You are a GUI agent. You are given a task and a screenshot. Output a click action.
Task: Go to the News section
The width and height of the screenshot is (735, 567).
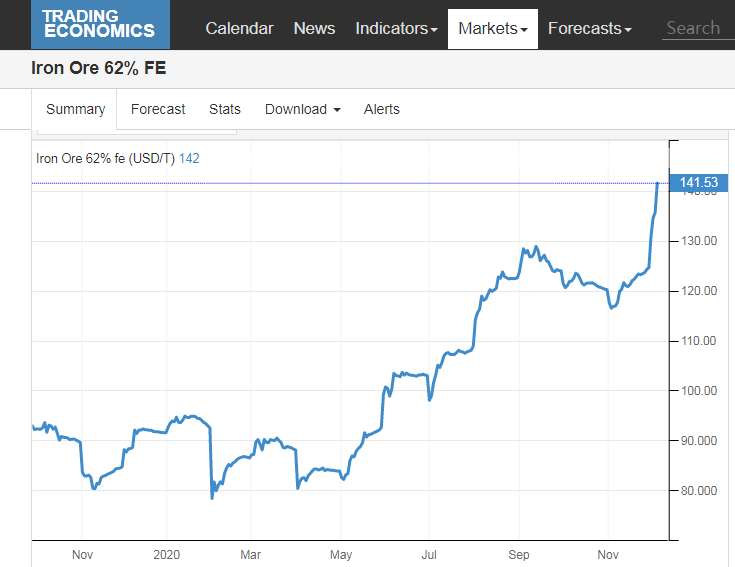pos(314,28)
